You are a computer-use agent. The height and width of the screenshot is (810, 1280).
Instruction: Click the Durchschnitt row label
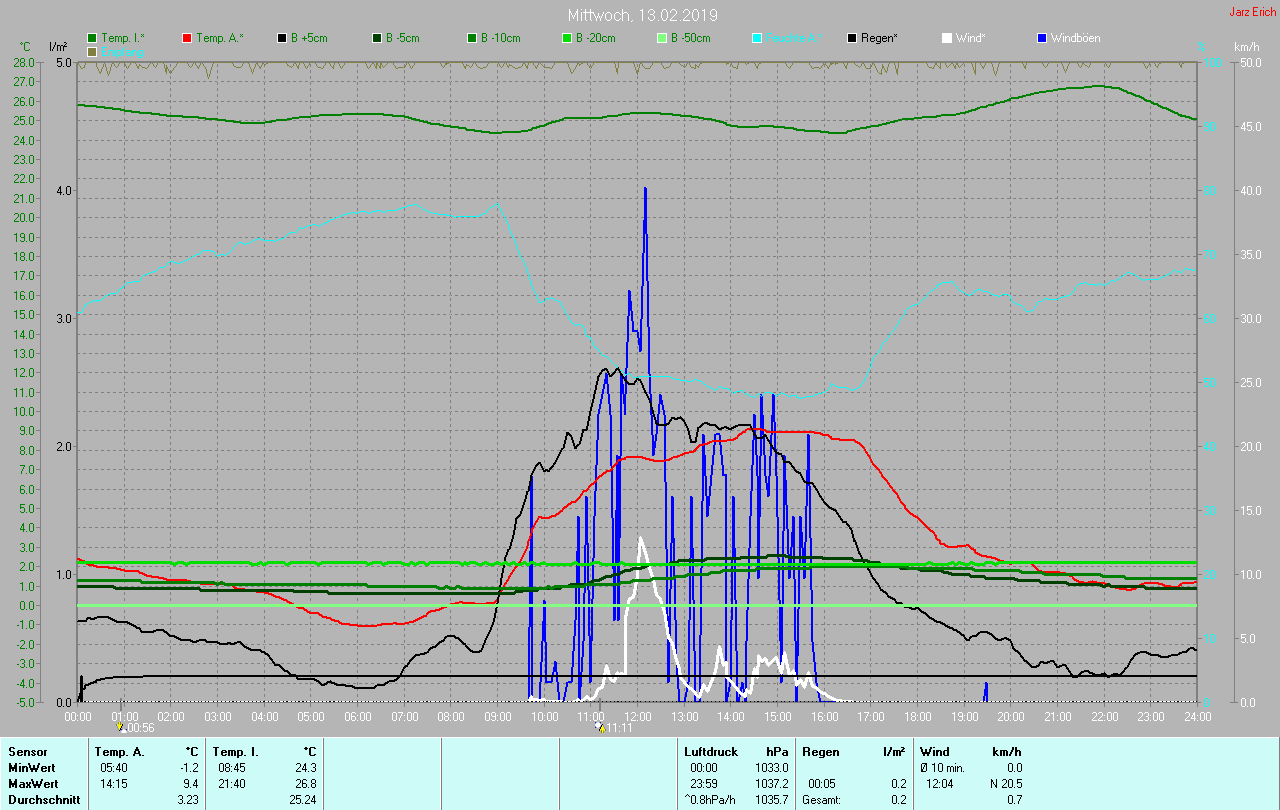click(41, 799)
